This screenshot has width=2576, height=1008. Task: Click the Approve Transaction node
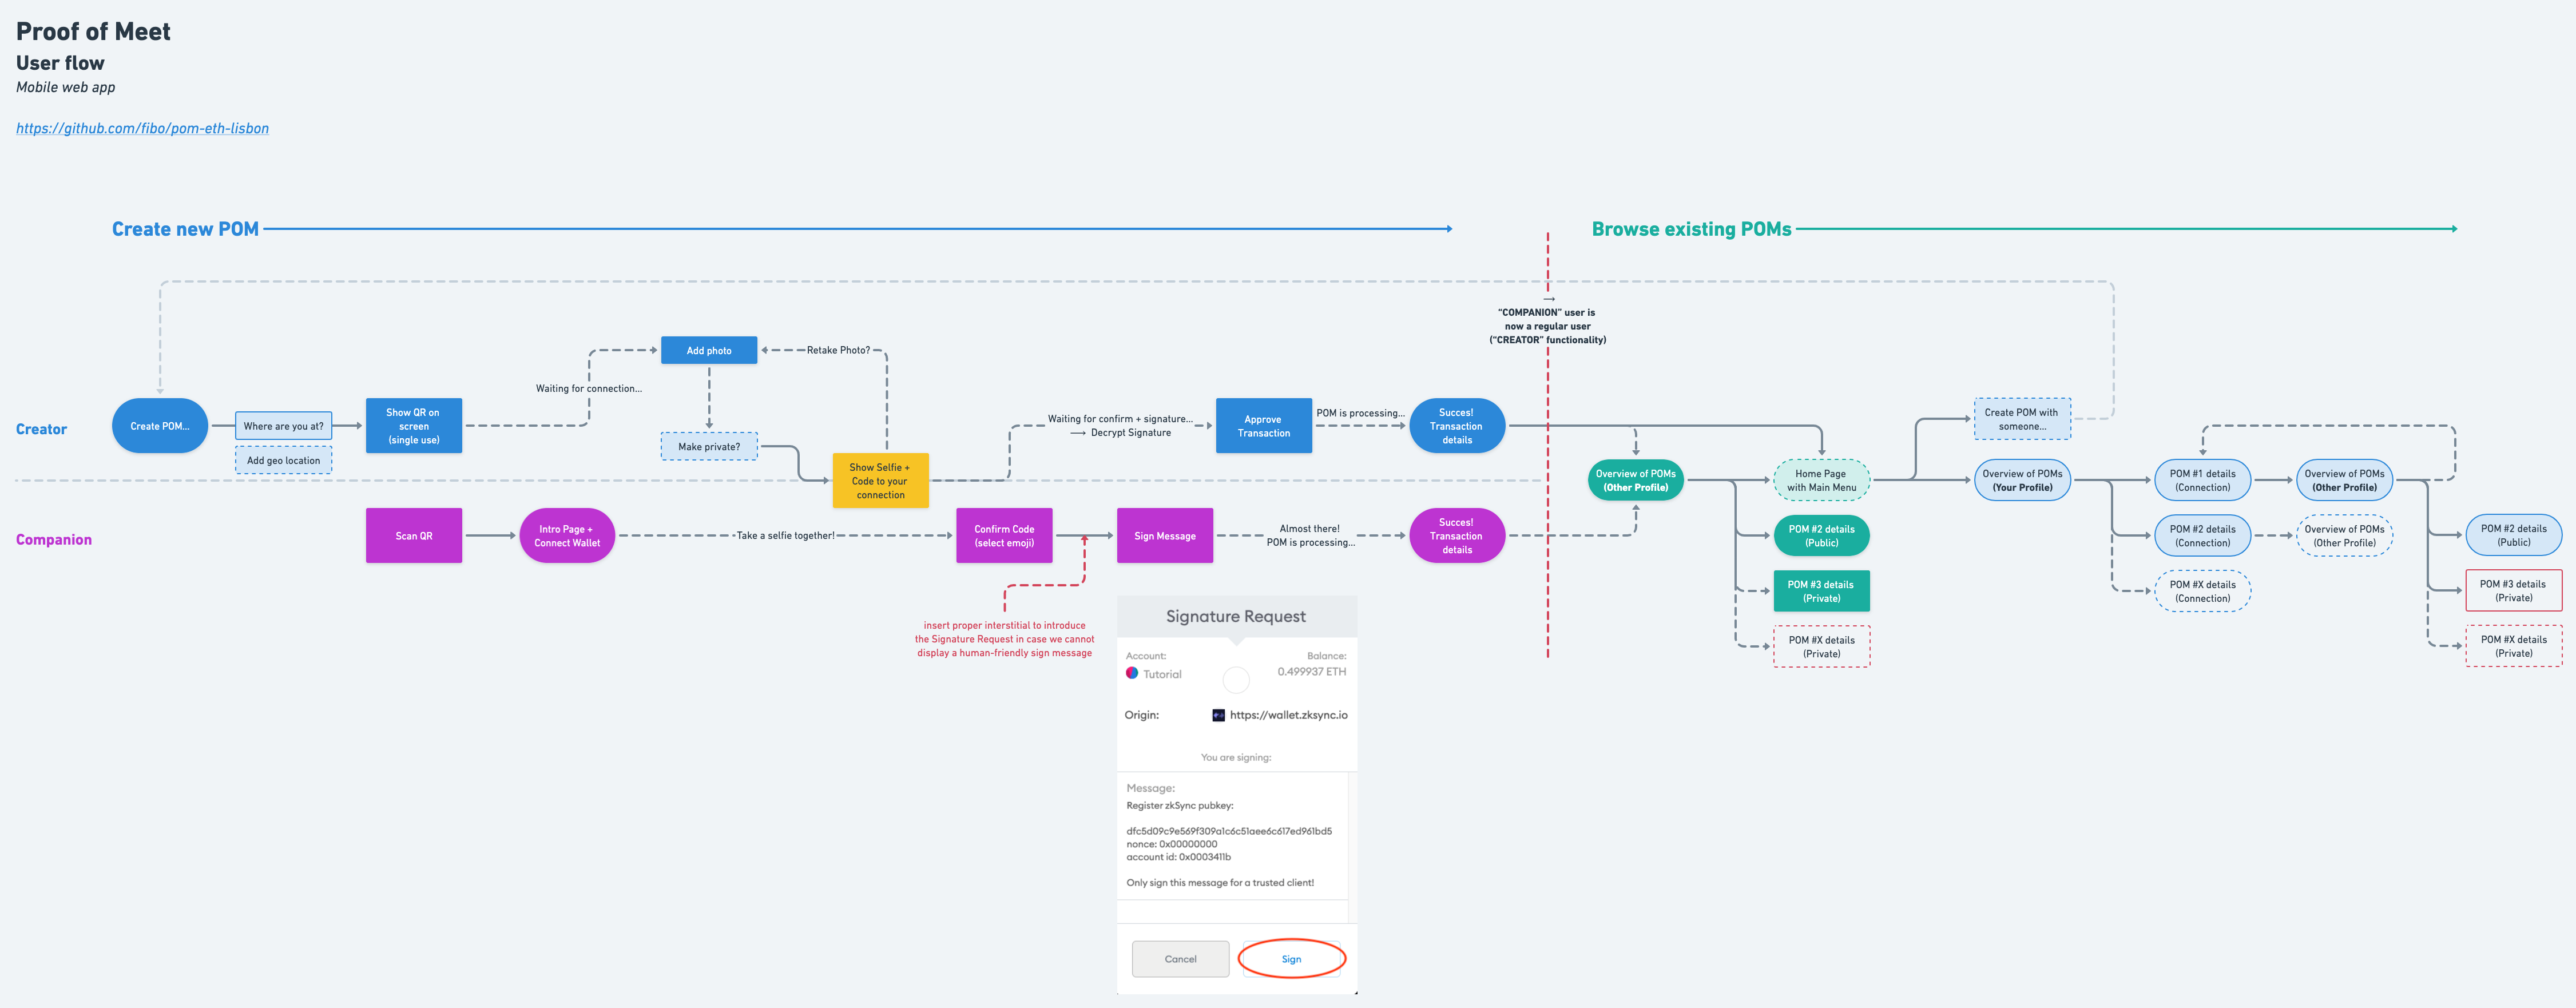1263,425
